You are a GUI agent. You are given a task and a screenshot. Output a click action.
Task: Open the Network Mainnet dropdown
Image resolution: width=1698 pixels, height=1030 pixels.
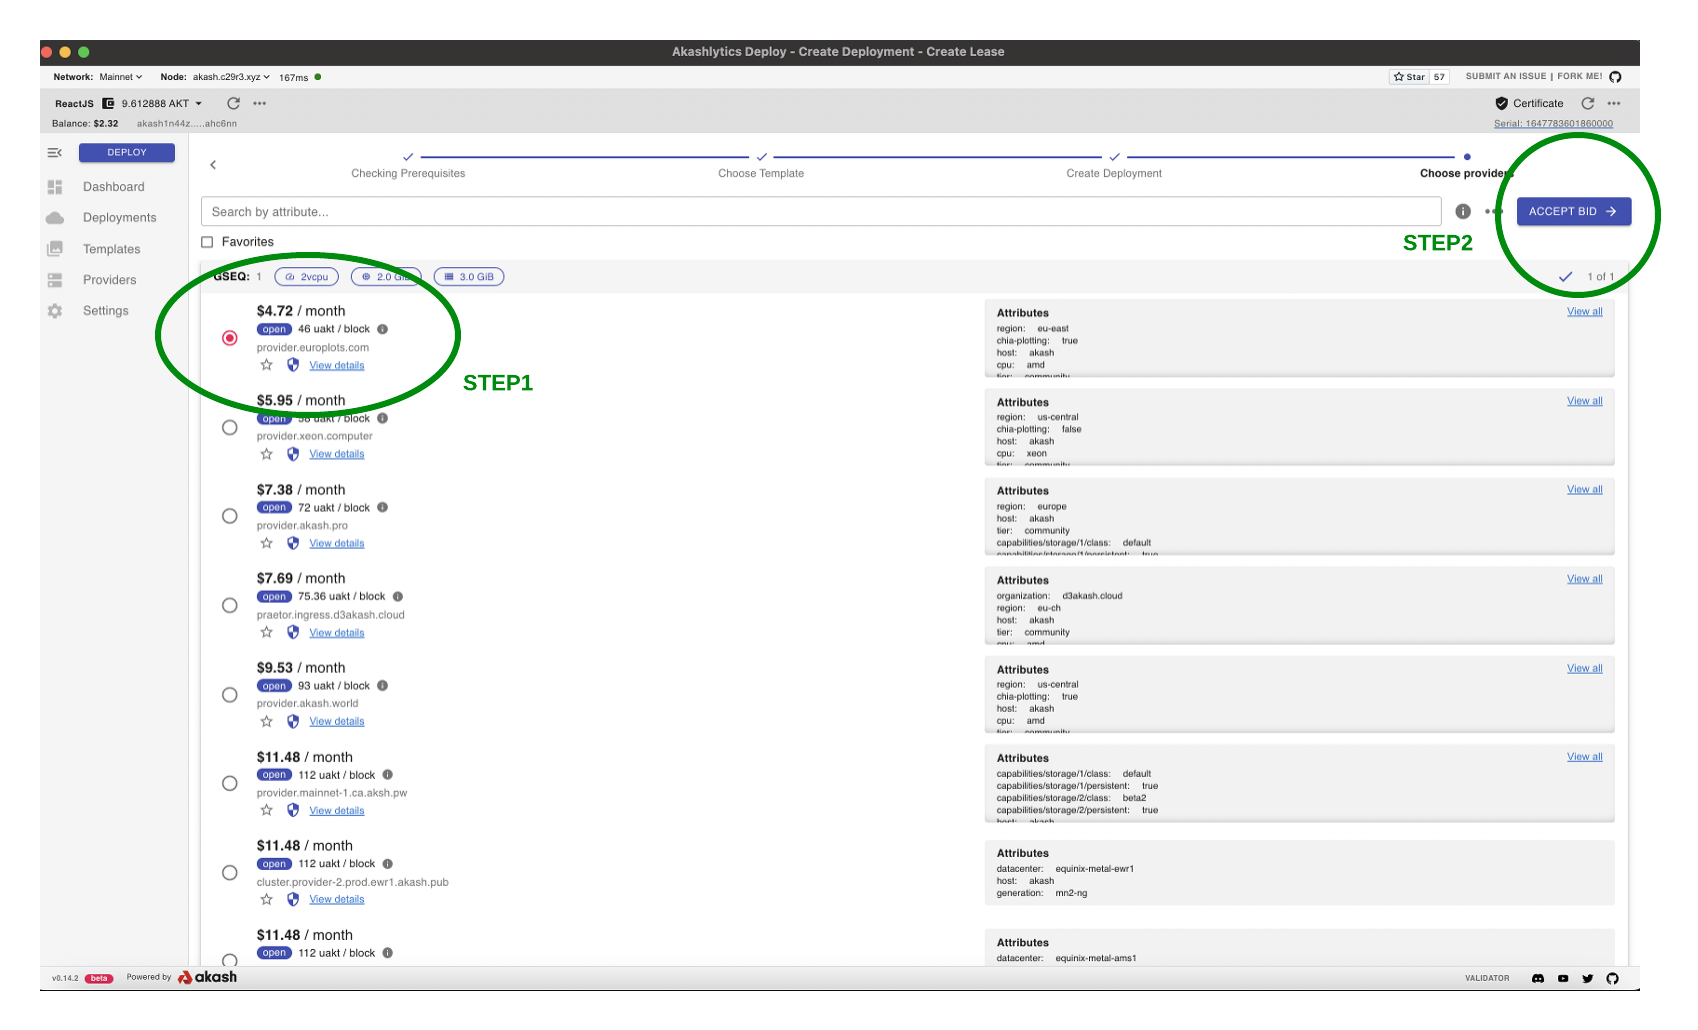point(120,77)
